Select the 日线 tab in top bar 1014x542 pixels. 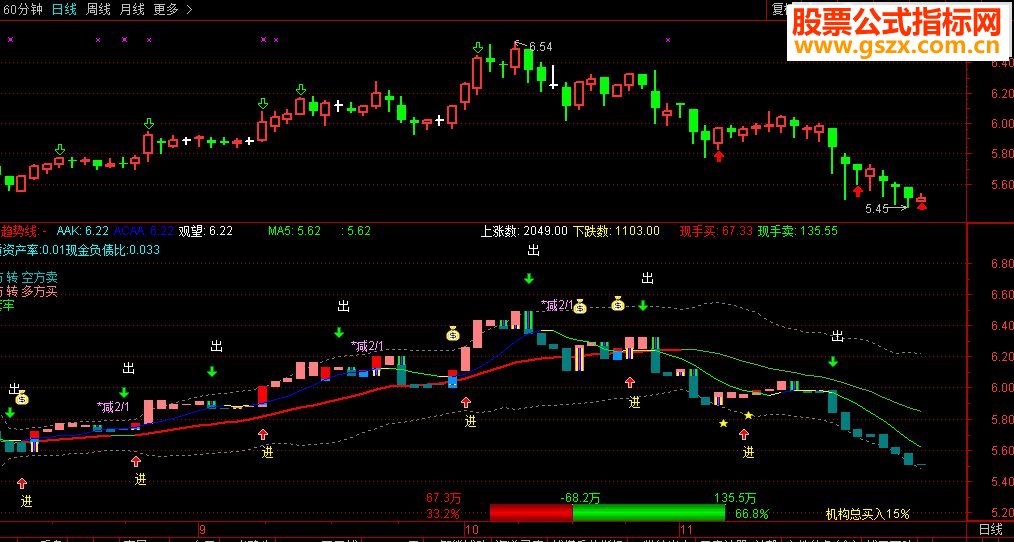click(64, 9)
